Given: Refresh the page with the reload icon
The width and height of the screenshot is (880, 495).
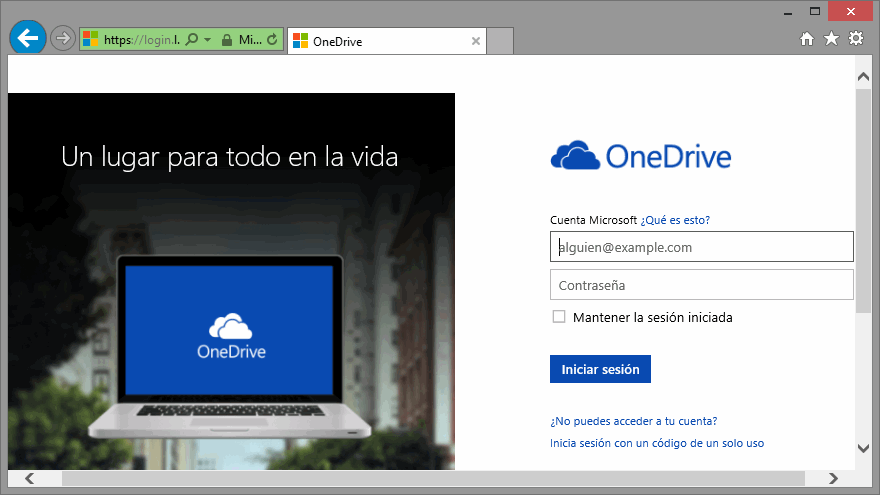Looking at the screenshot, I should point(272,40).
